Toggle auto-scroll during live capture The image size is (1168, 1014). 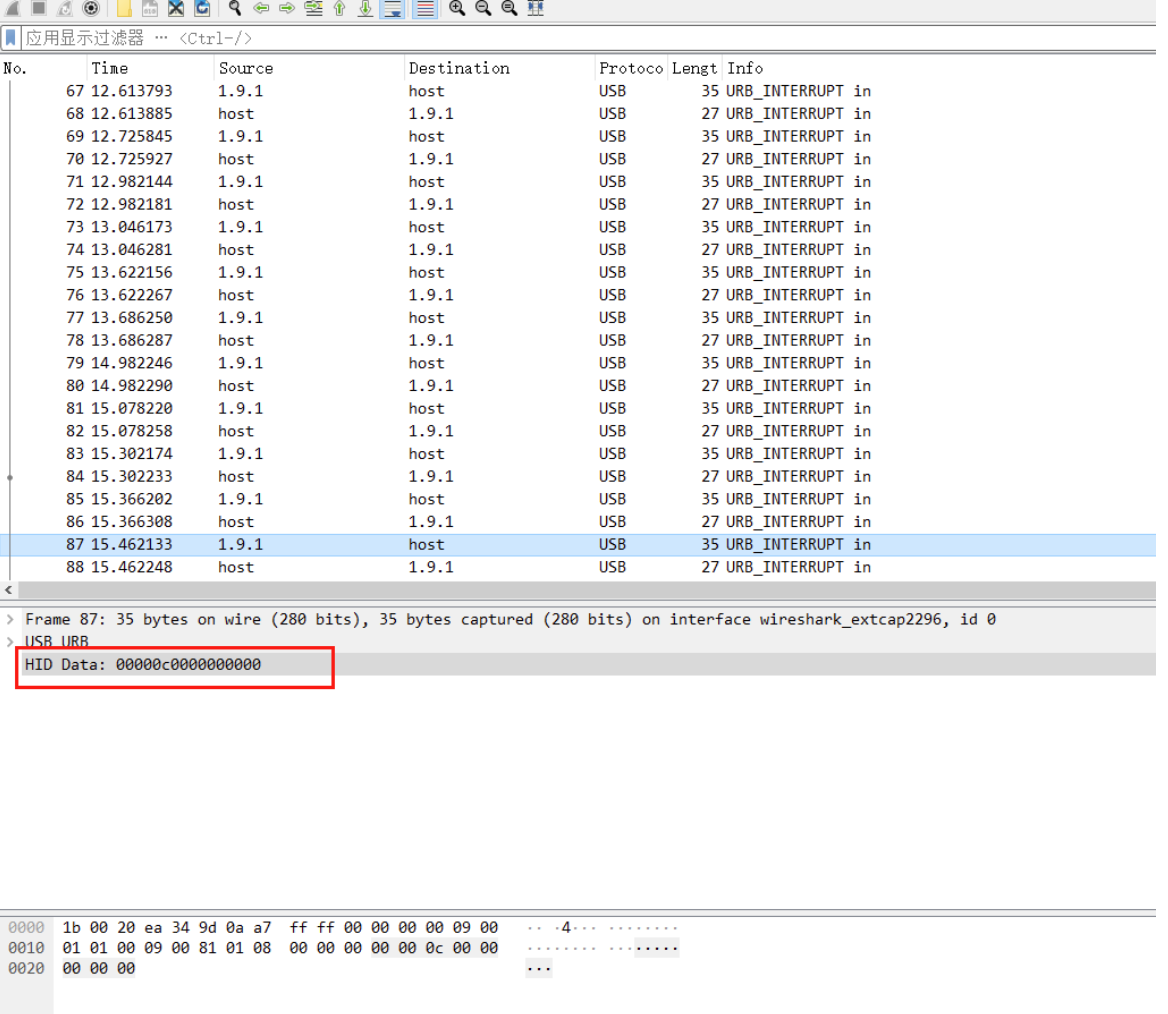[x=393, y=8]
